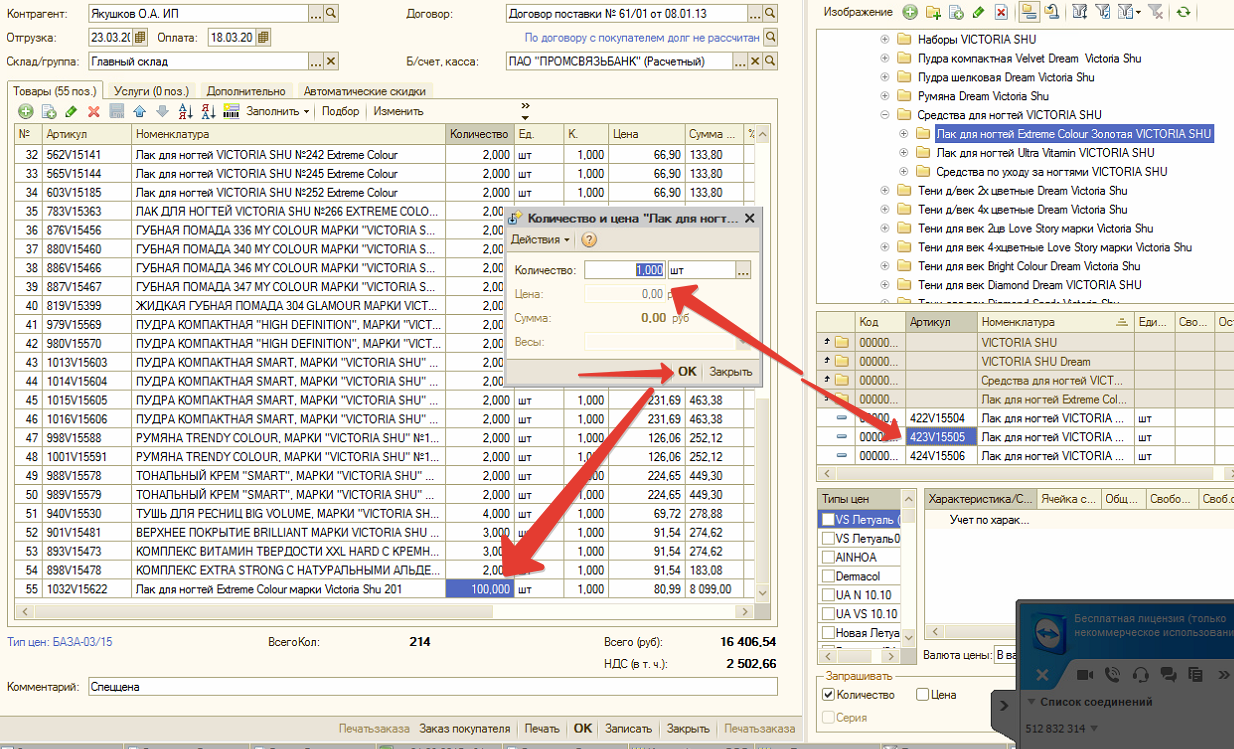The image size is (1234, 749).
Task: Click the green refresh icon in the catalog toolbar
Action: coord(1183,12)
